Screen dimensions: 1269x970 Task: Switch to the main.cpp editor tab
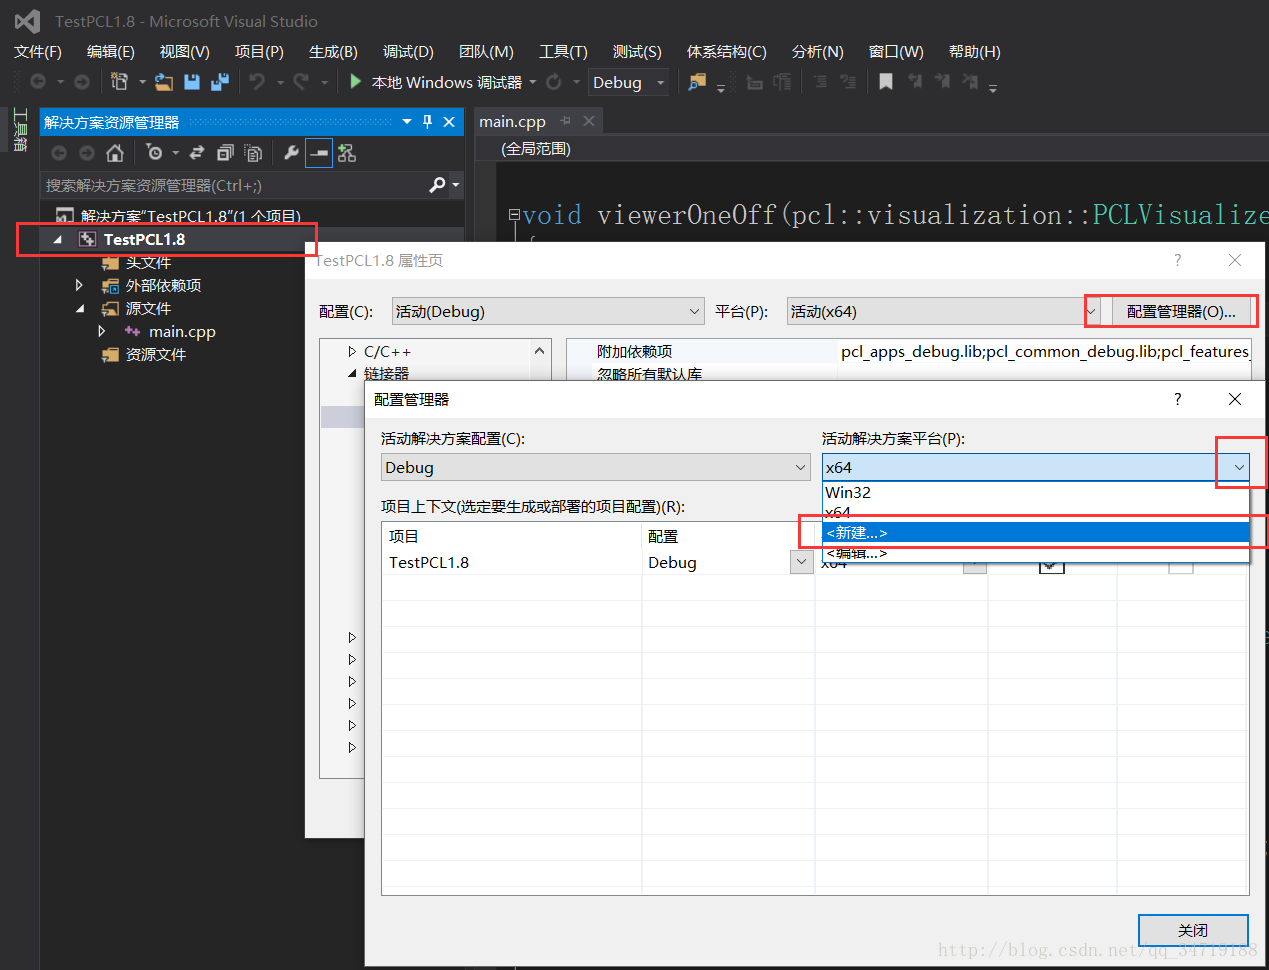(512, 121)
